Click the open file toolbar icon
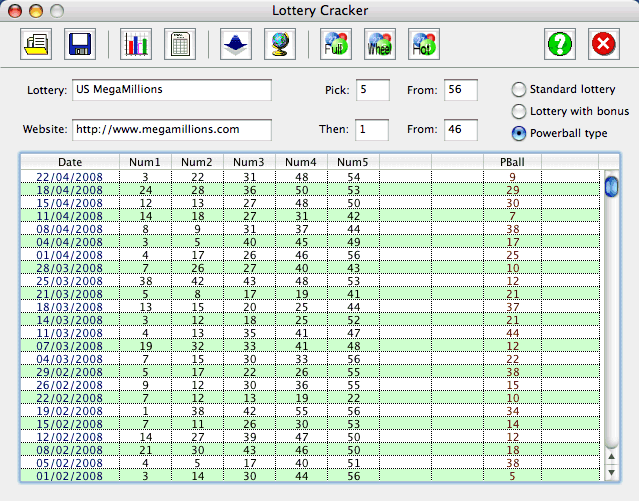 pyautogui.click(x=36, y=44)
